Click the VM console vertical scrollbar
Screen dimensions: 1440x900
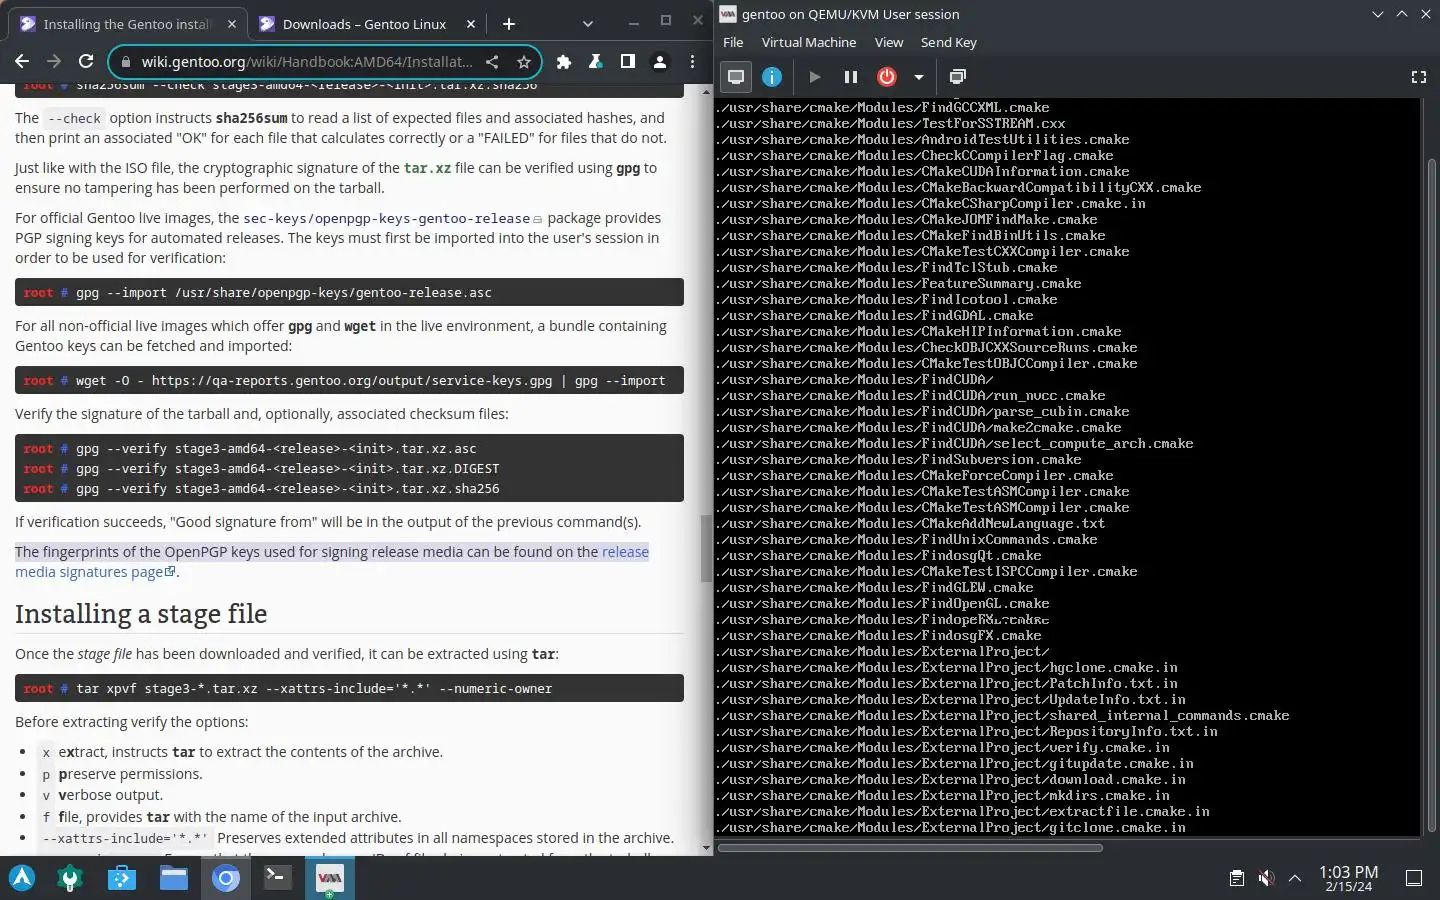pos(1431,495)
